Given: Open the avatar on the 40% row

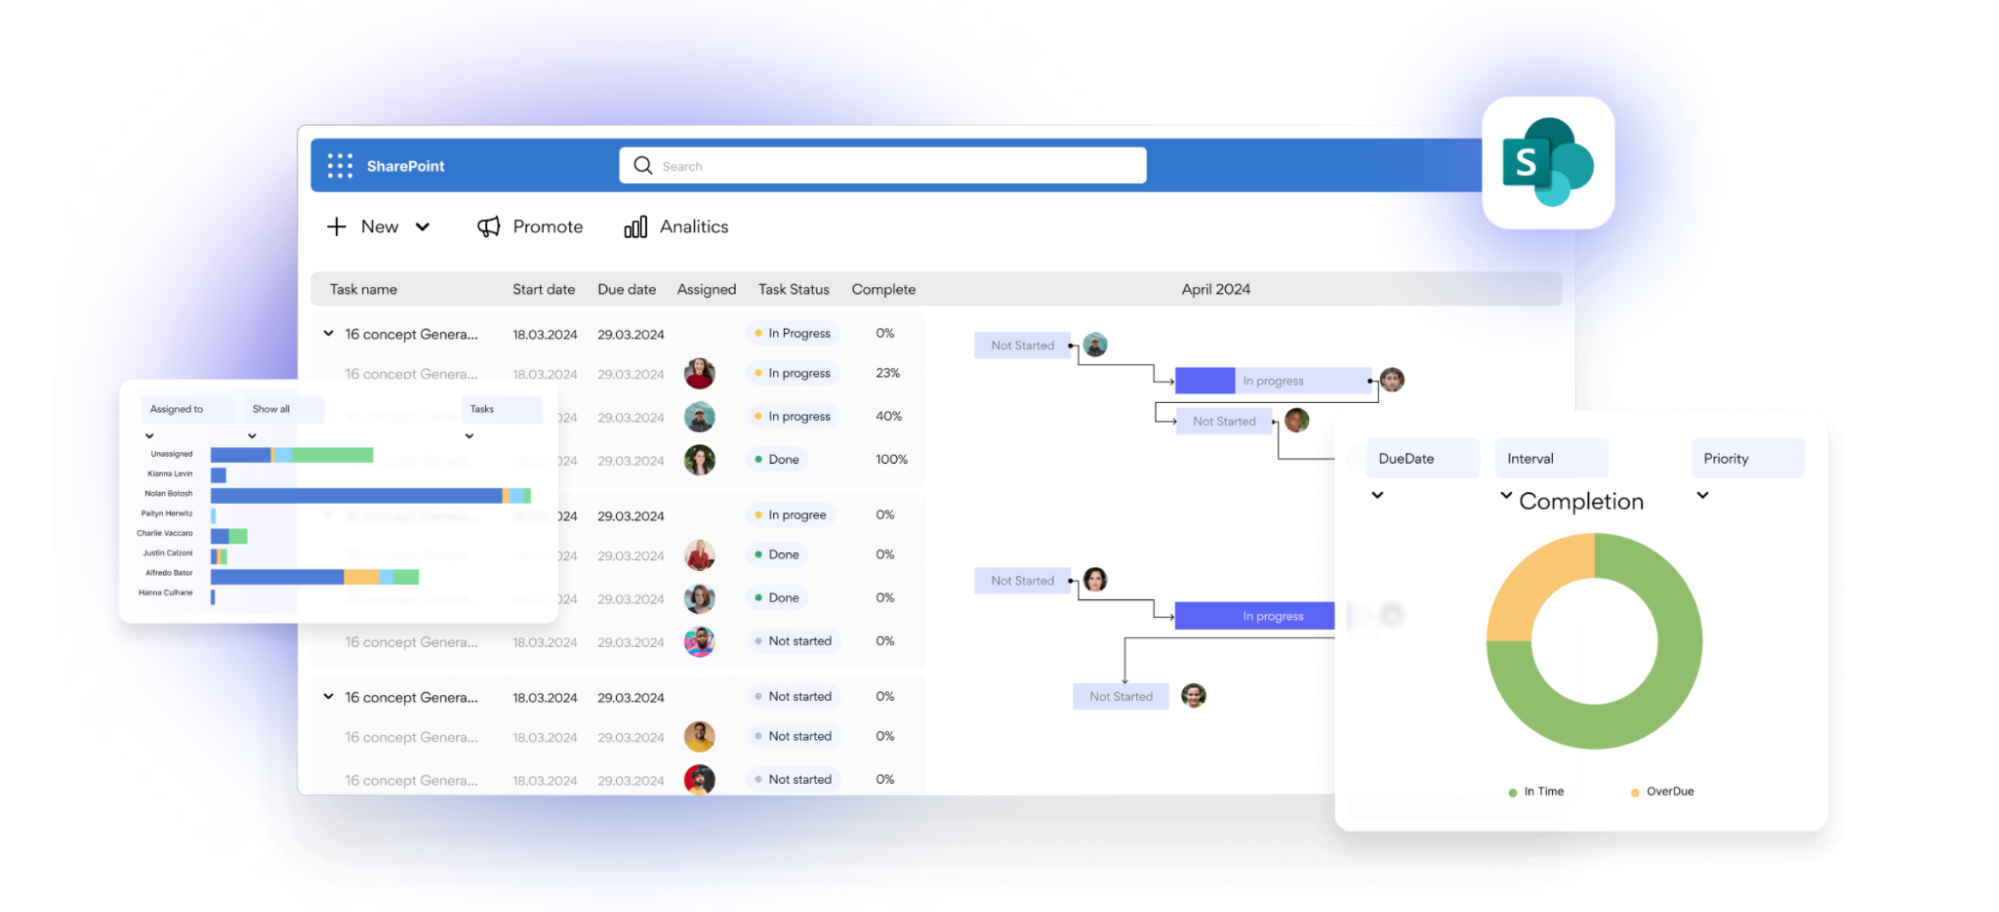Looking at the screenshot, I should click(x=700, y=416).
